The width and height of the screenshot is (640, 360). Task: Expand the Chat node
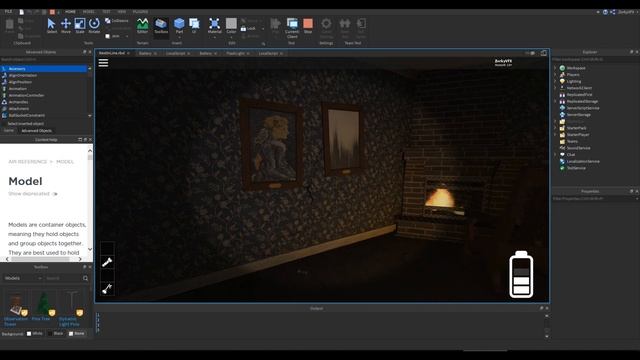pyautogui.click(x=555, y=155)
